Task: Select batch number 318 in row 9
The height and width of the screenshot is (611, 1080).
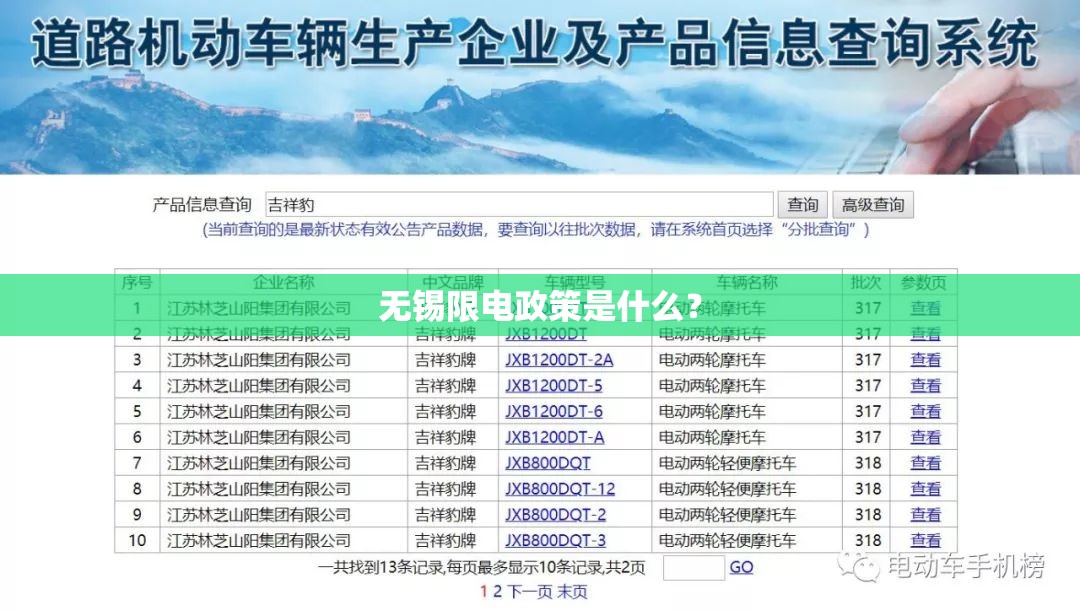Action: [x=866, y=515]
